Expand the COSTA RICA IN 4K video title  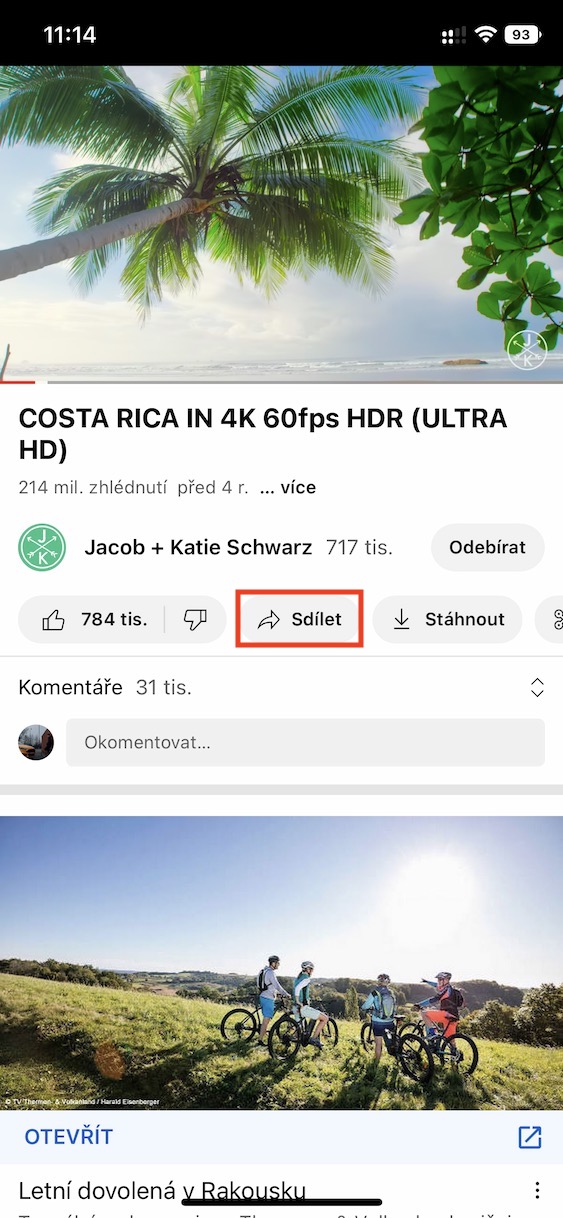pyautogui.click(x=263, y=434)
